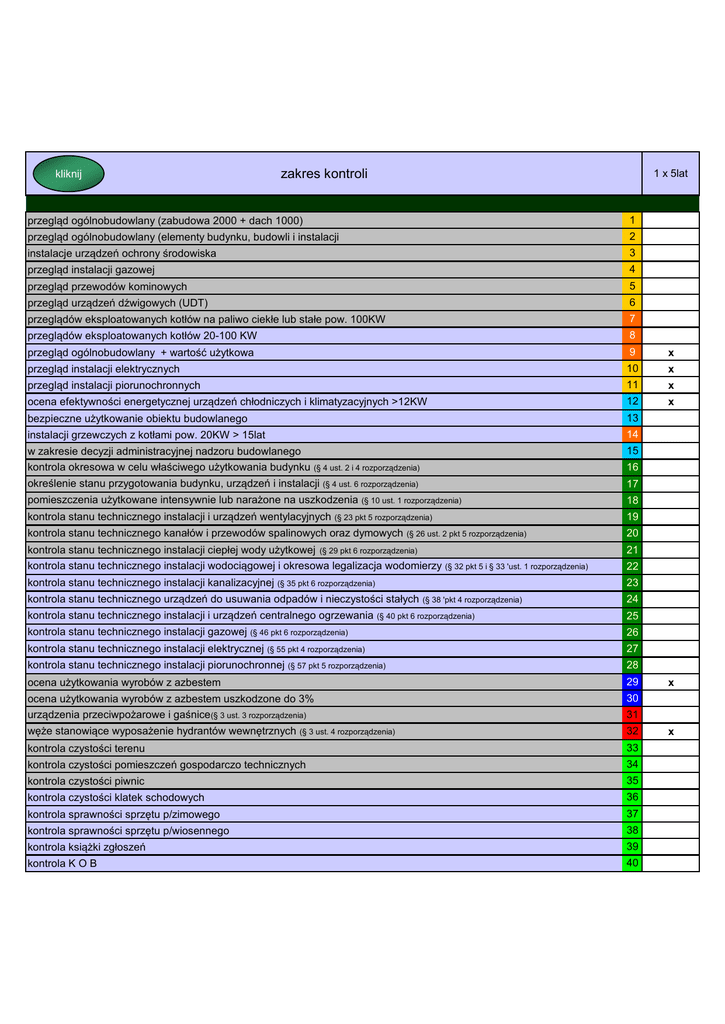
Task: Toggle the x mark for przegląd instalacji elektrycznych
Action: (x=670, y=369)
